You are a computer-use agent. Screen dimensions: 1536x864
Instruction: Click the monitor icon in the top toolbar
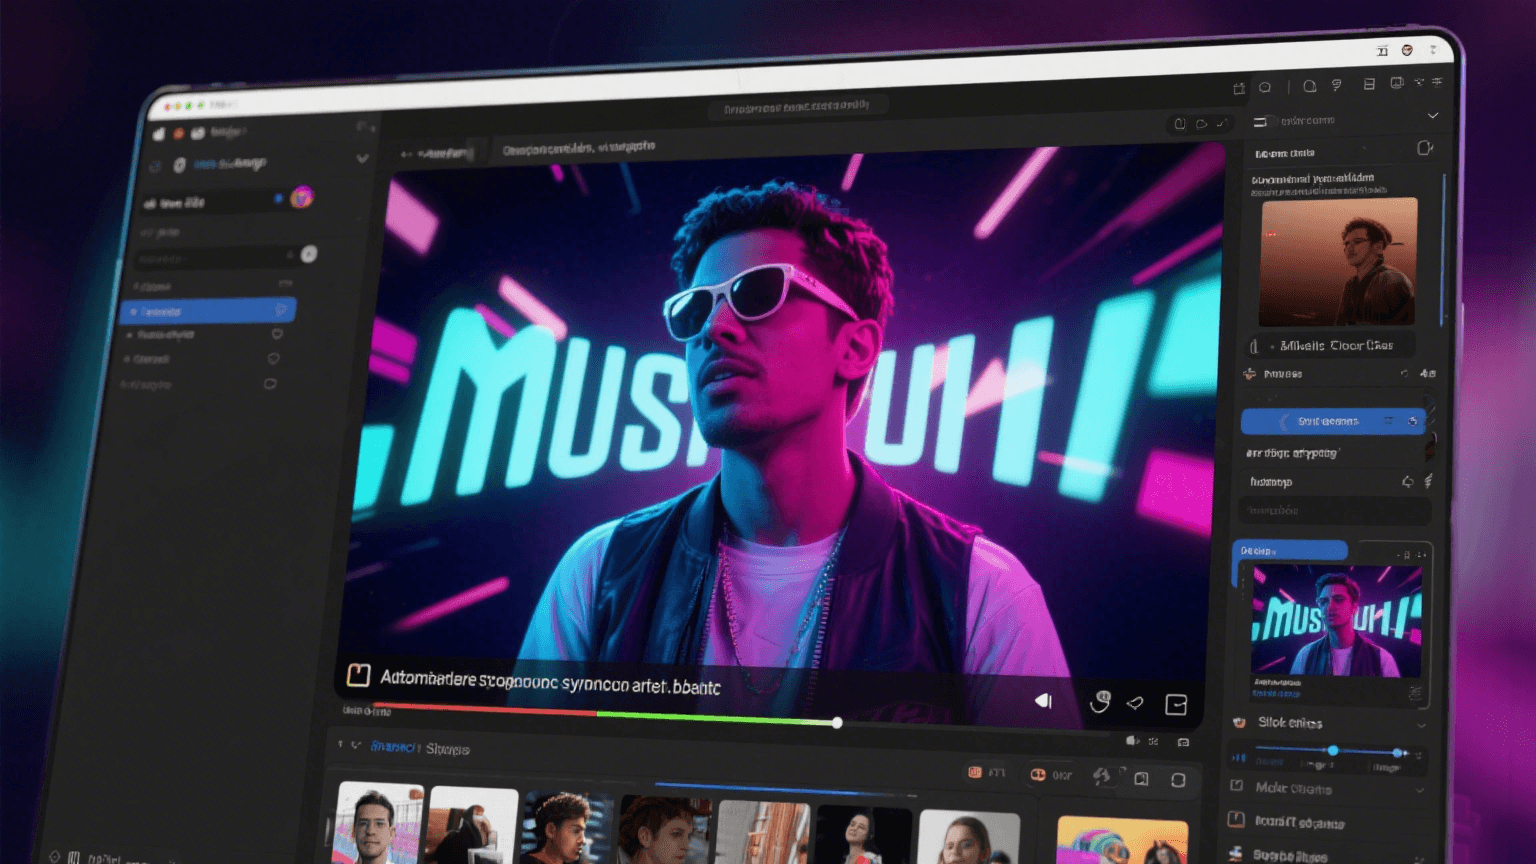point(1396,83)
